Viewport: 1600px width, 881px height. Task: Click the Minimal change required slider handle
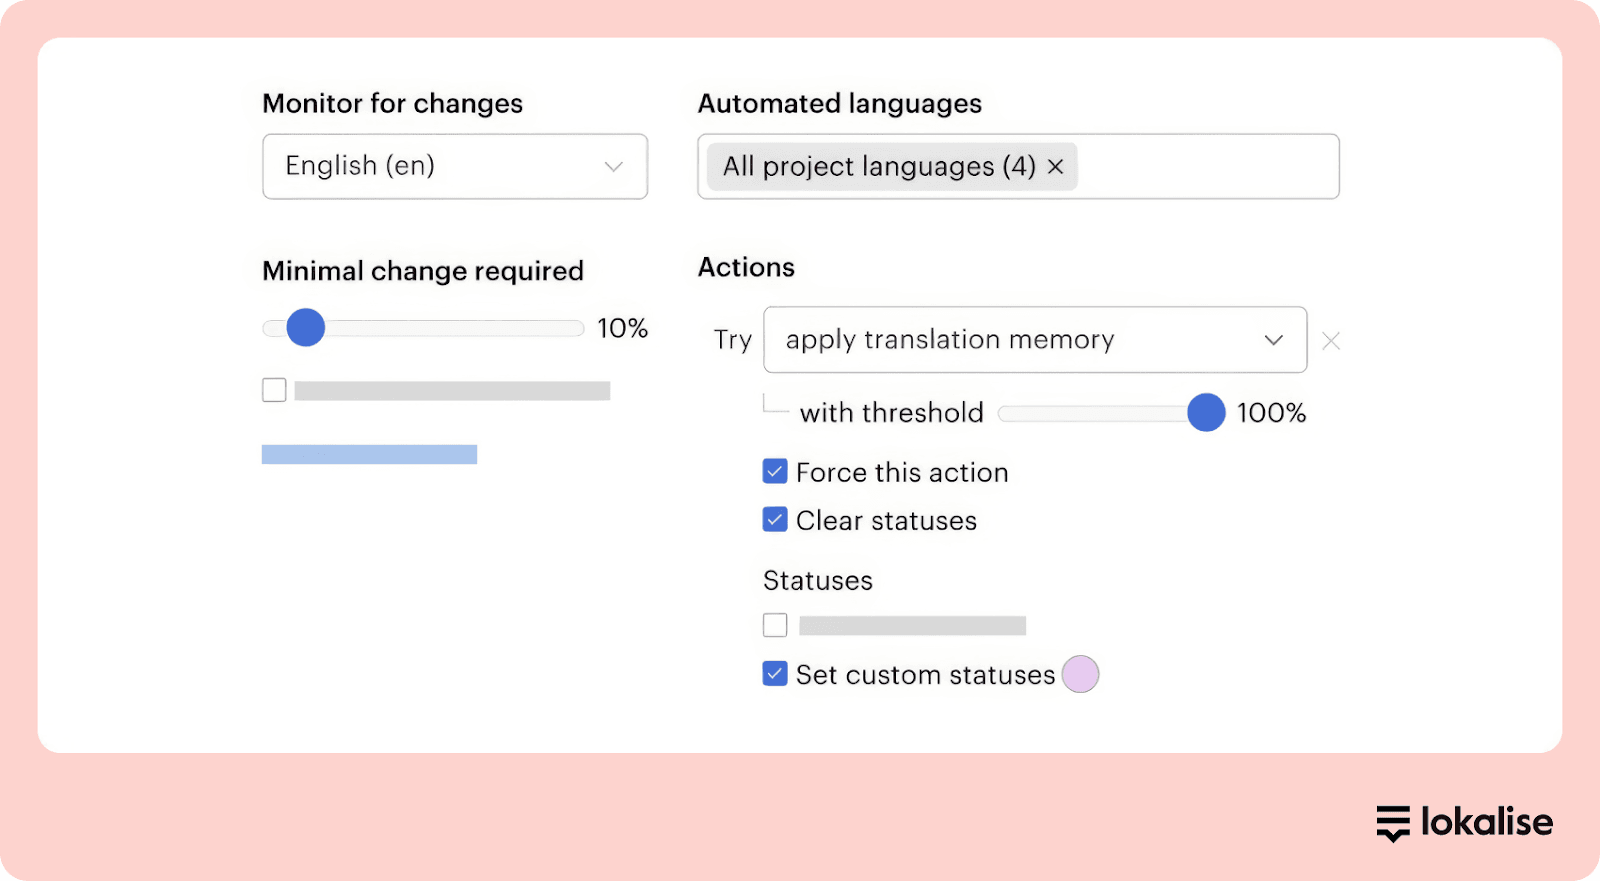(x=306, y=328)
